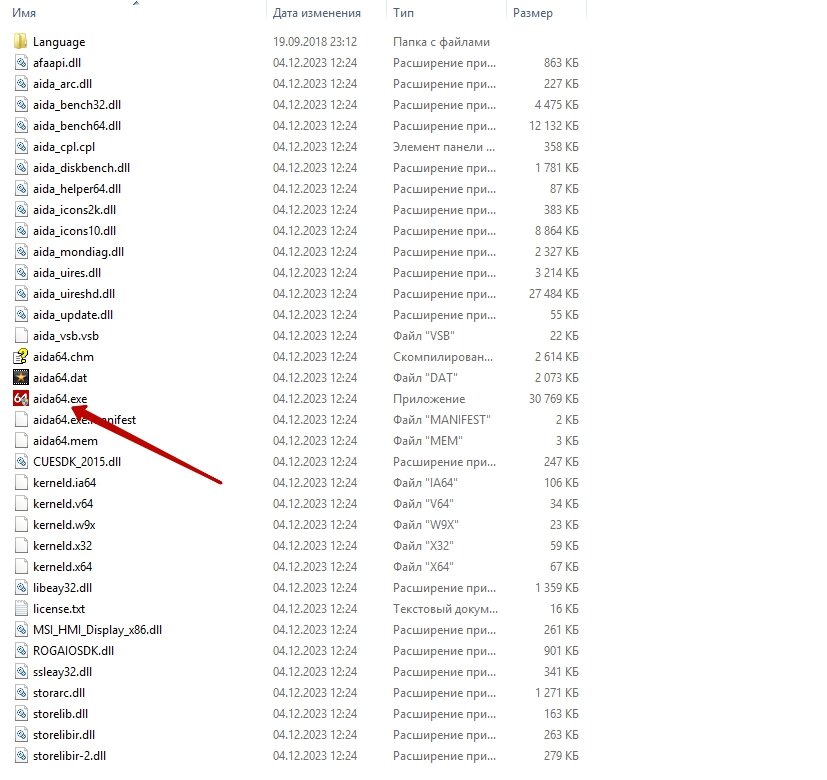This screenshot has width=827, height=780.
Task: Sort by the Размер column header
Action: pos(533,13)
